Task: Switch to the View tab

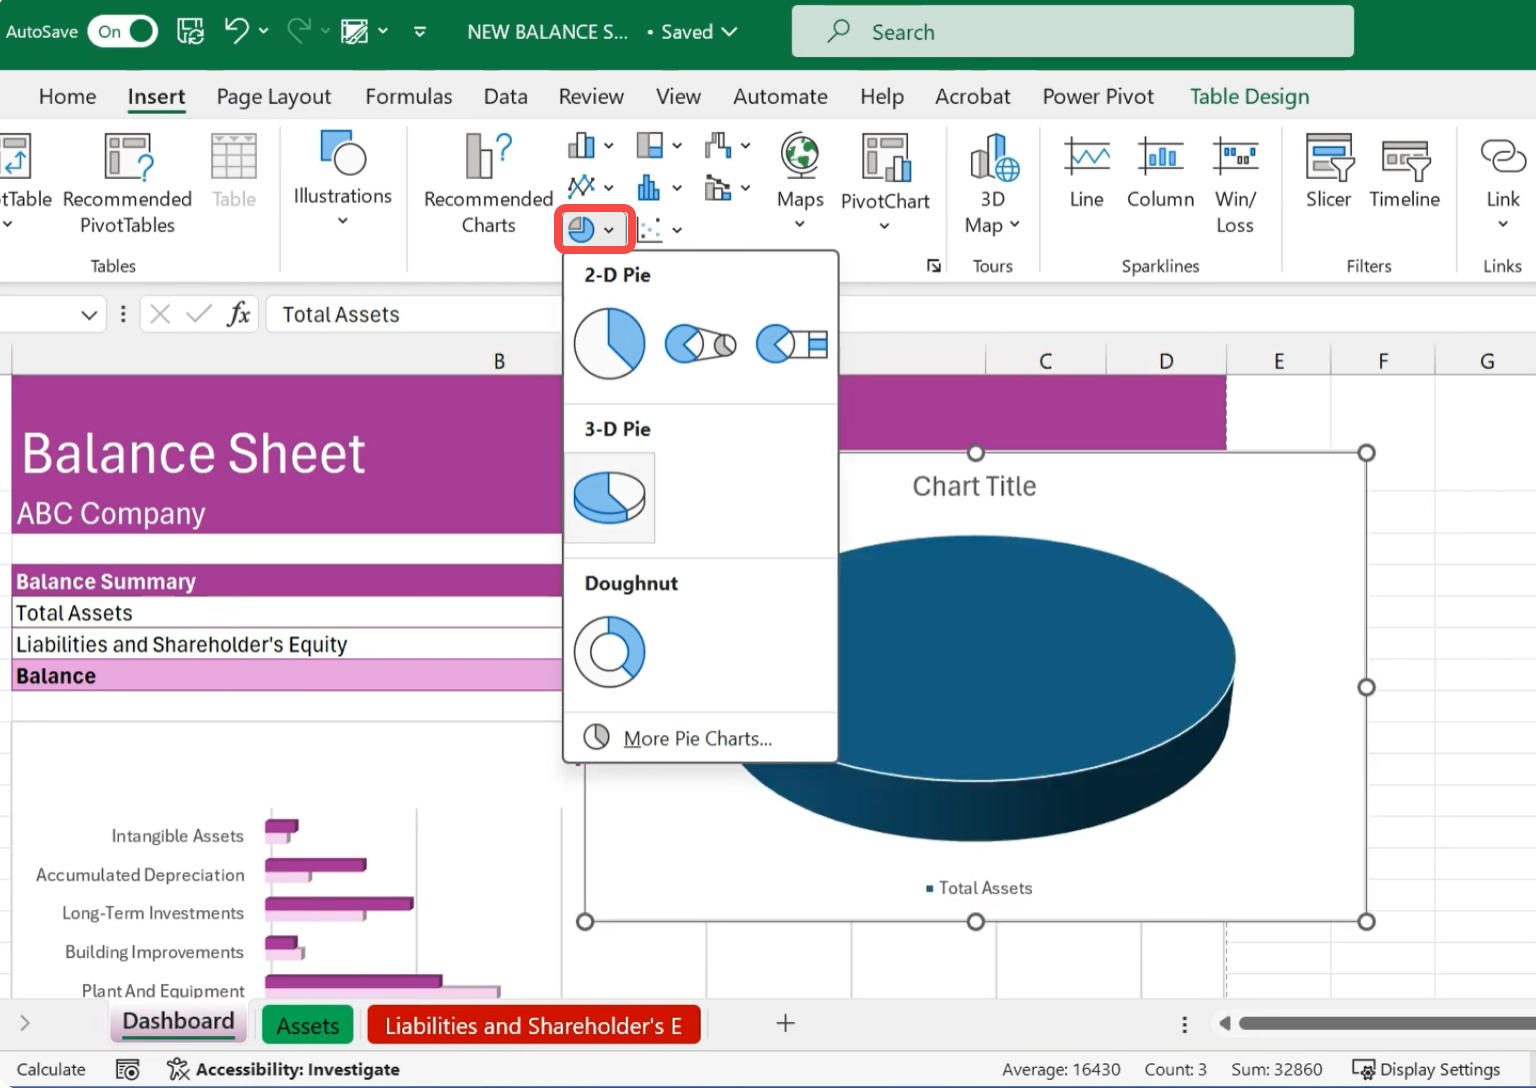Action: click(x=678, y=96)
